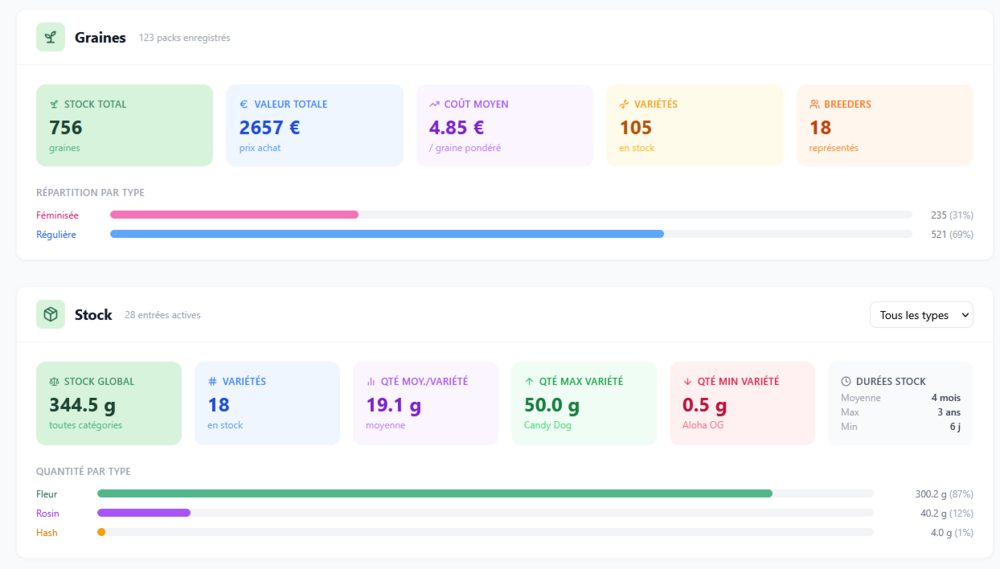Click the Stock box section icon
This screenshot has height=569, width=1000.
50,314
